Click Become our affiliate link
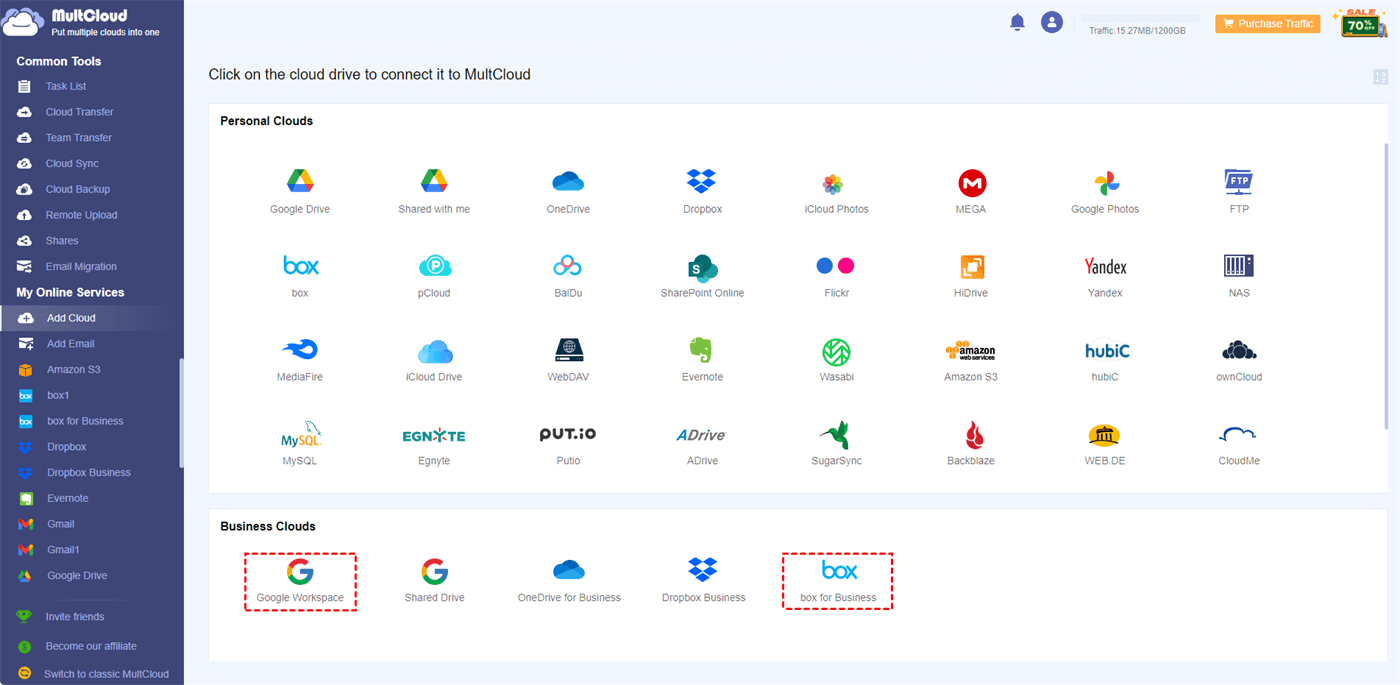Screen dimensions: 1400x685 [91, 646]
